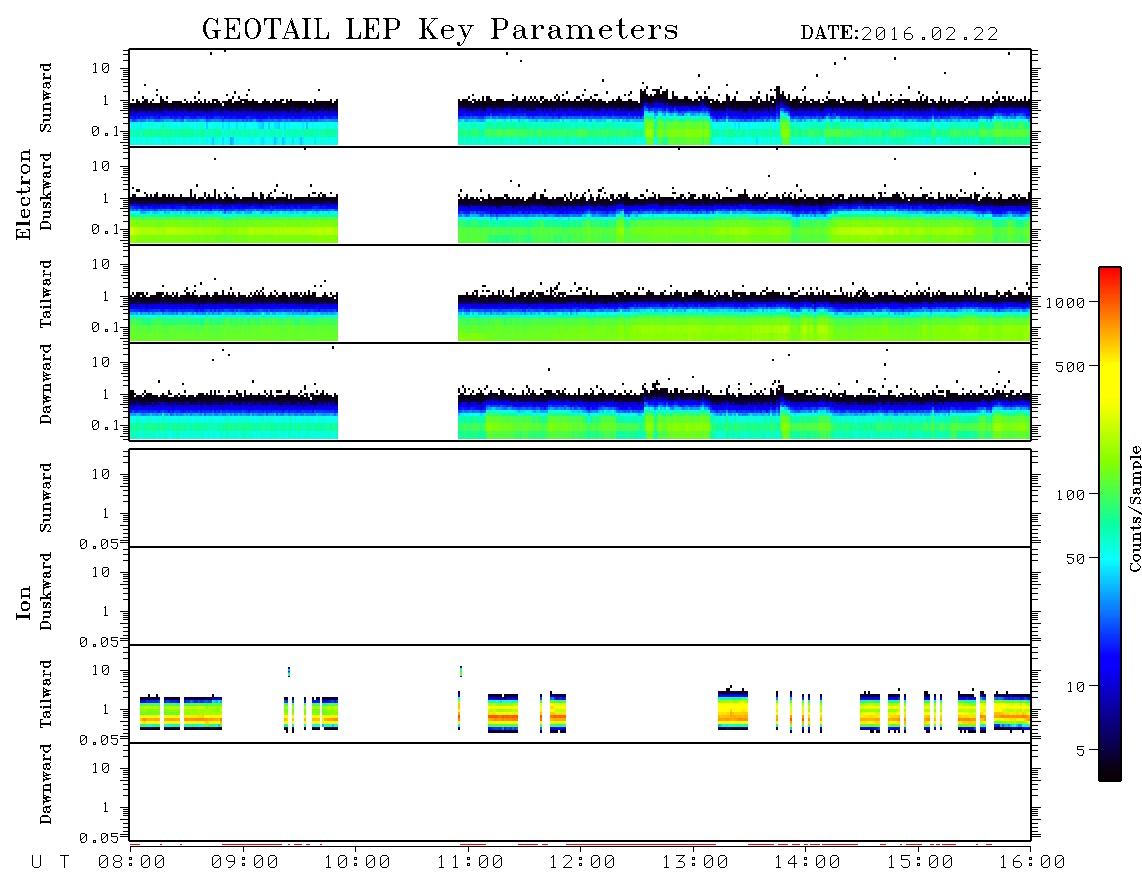The width and height of the screenshot is (1142, 880).
Task: Select the Ion "Sunward" panel label
Action: pos(46,498)
